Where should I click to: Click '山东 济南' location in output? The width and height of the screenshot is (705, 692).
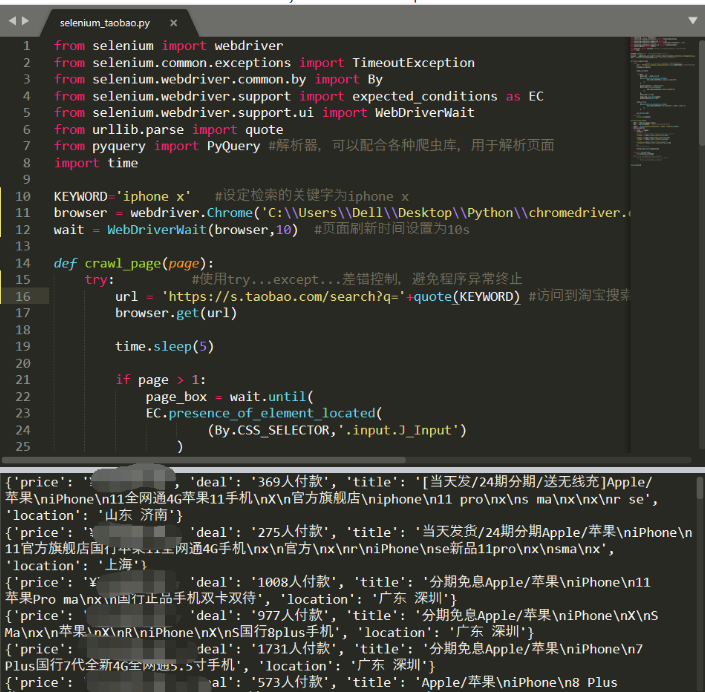point(136,515)
